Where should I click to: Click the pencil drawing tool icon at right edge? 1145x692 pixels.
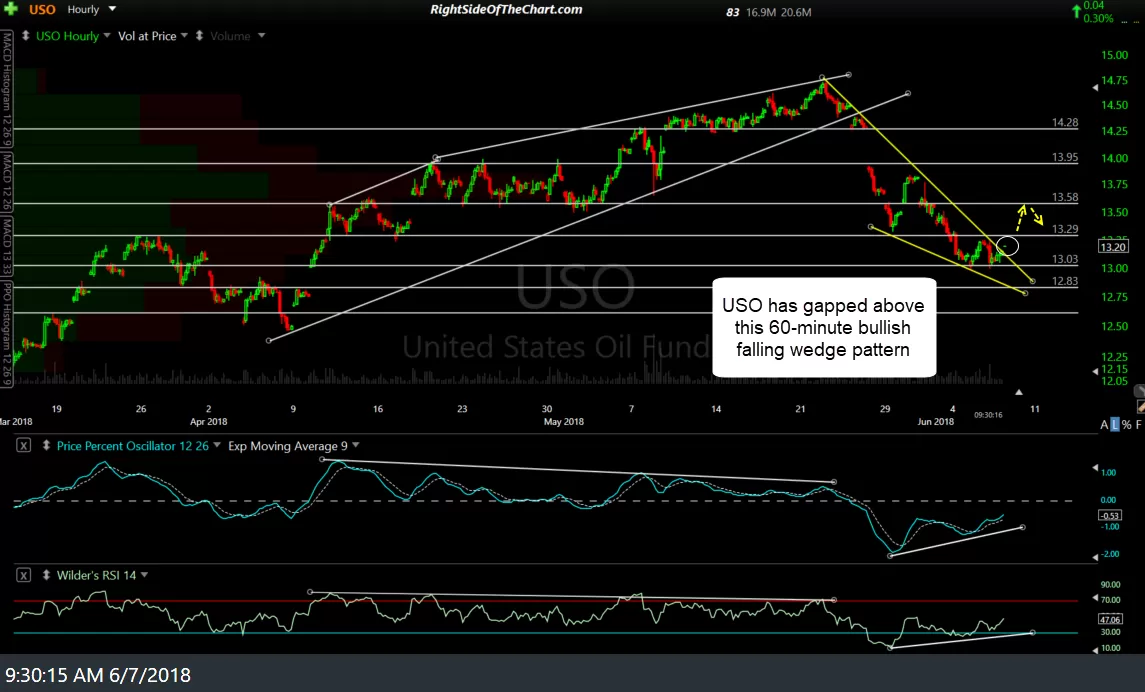coord(1140,407)
